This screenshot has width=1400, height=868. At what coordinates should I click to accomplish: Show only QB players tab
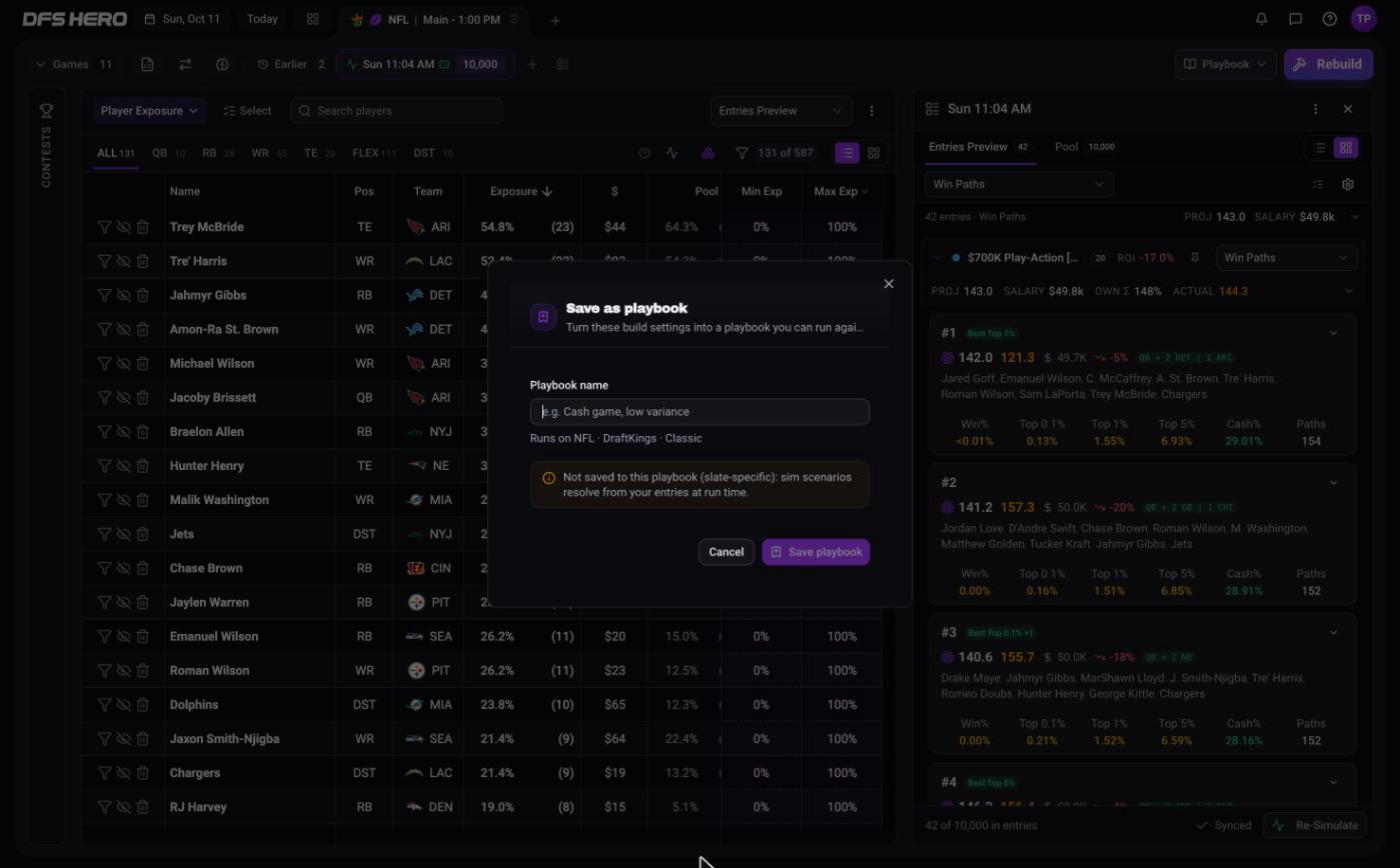pos(168,153)
